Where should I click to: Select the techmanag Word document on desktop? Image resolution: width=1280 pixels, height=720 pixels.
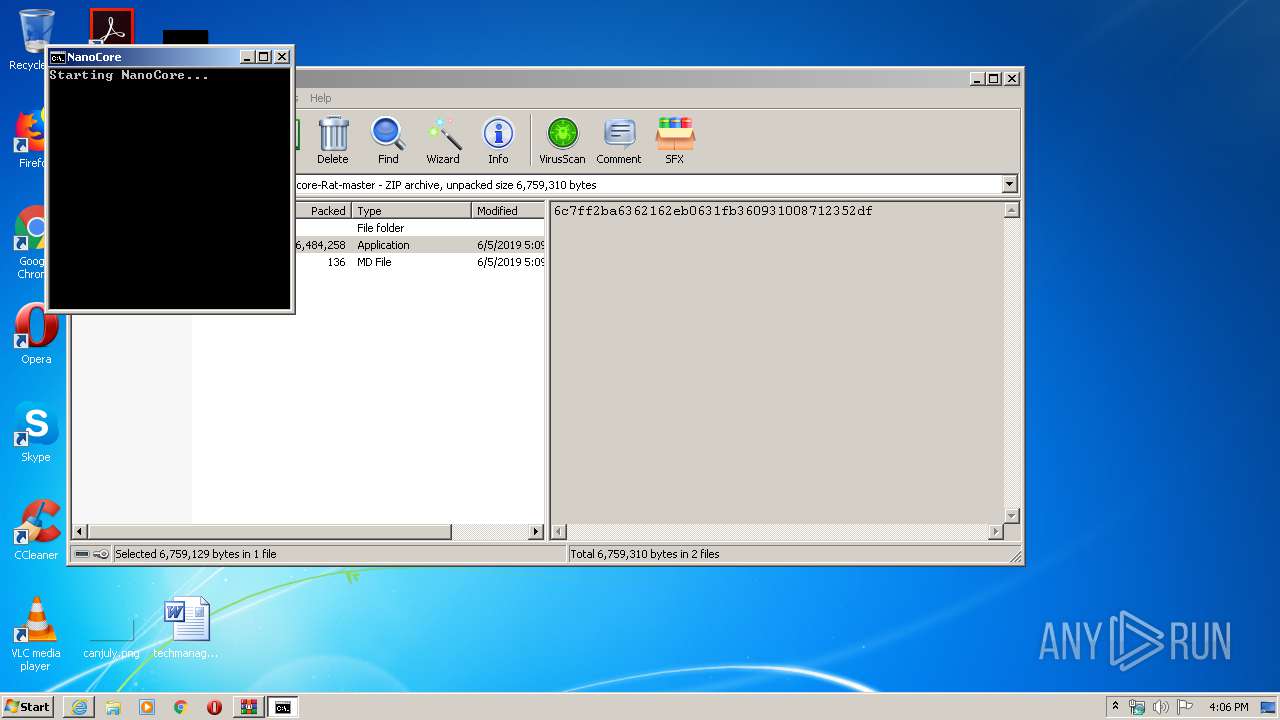coord(186,628)
